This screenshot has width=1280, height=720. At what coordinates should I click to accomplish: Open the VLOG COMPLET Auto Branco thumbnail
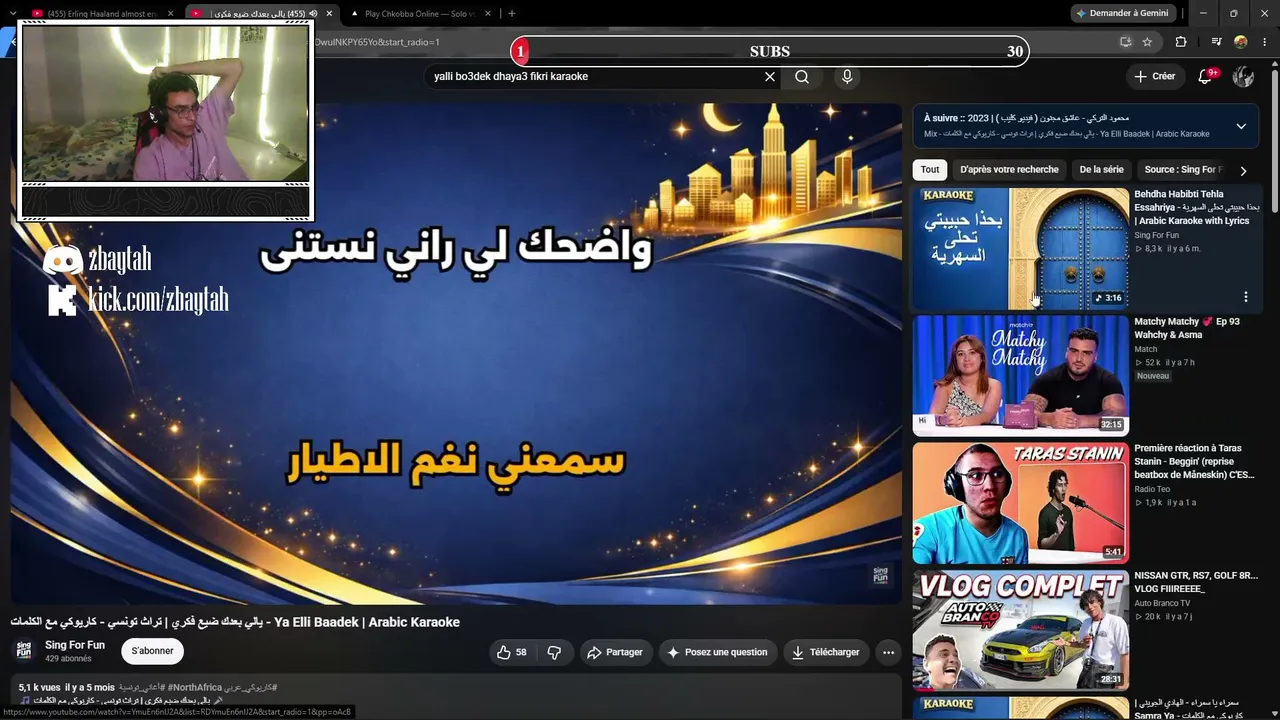click(1021, 630)
